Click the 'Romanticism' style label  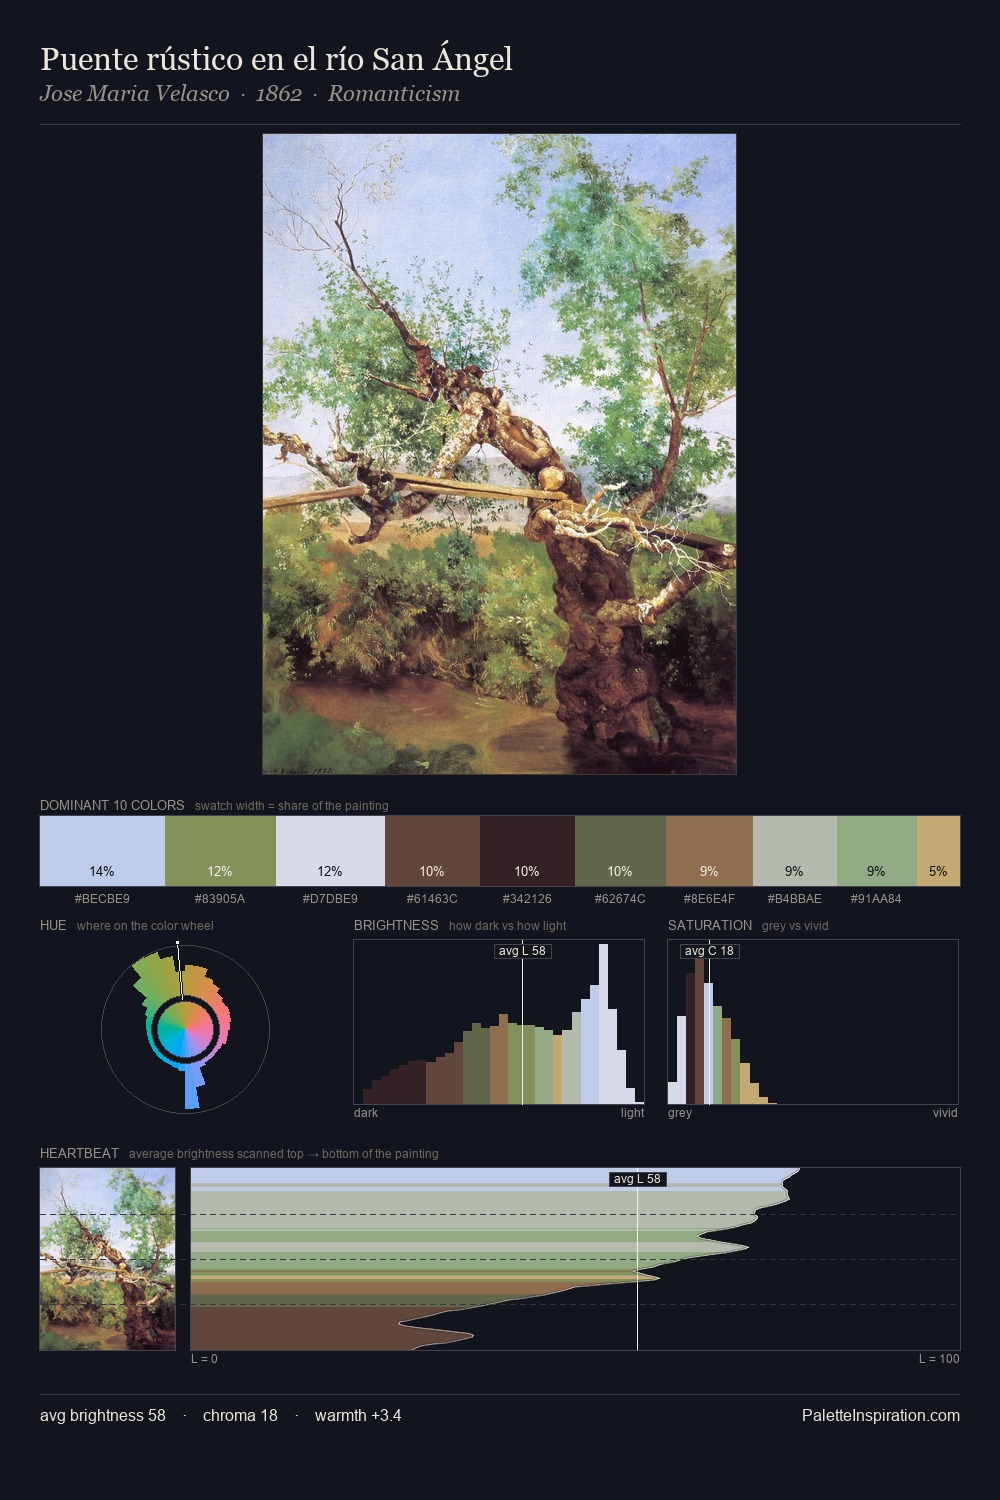tap(394, 93)
